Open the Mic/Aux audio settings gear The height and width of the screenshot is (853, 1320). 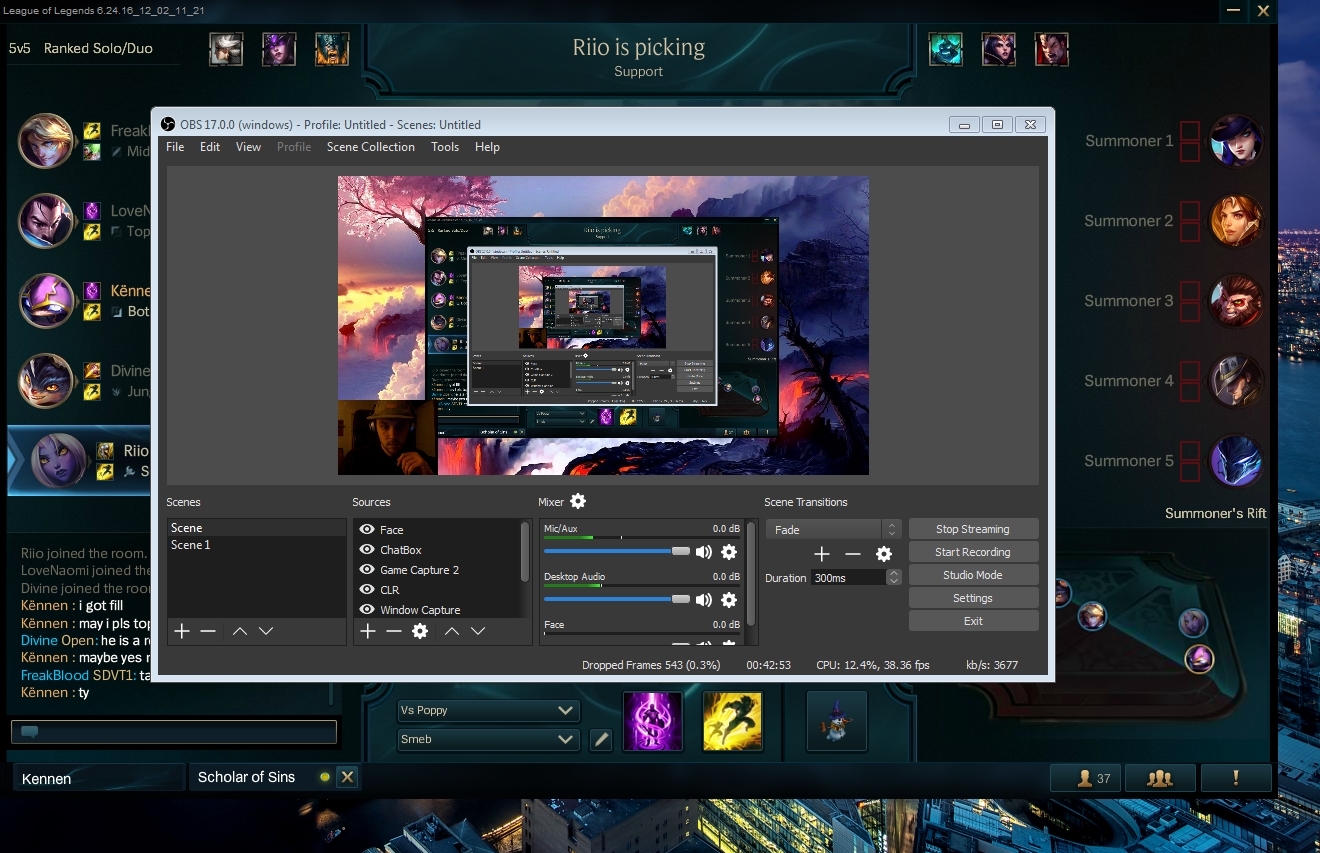(729, 552)
